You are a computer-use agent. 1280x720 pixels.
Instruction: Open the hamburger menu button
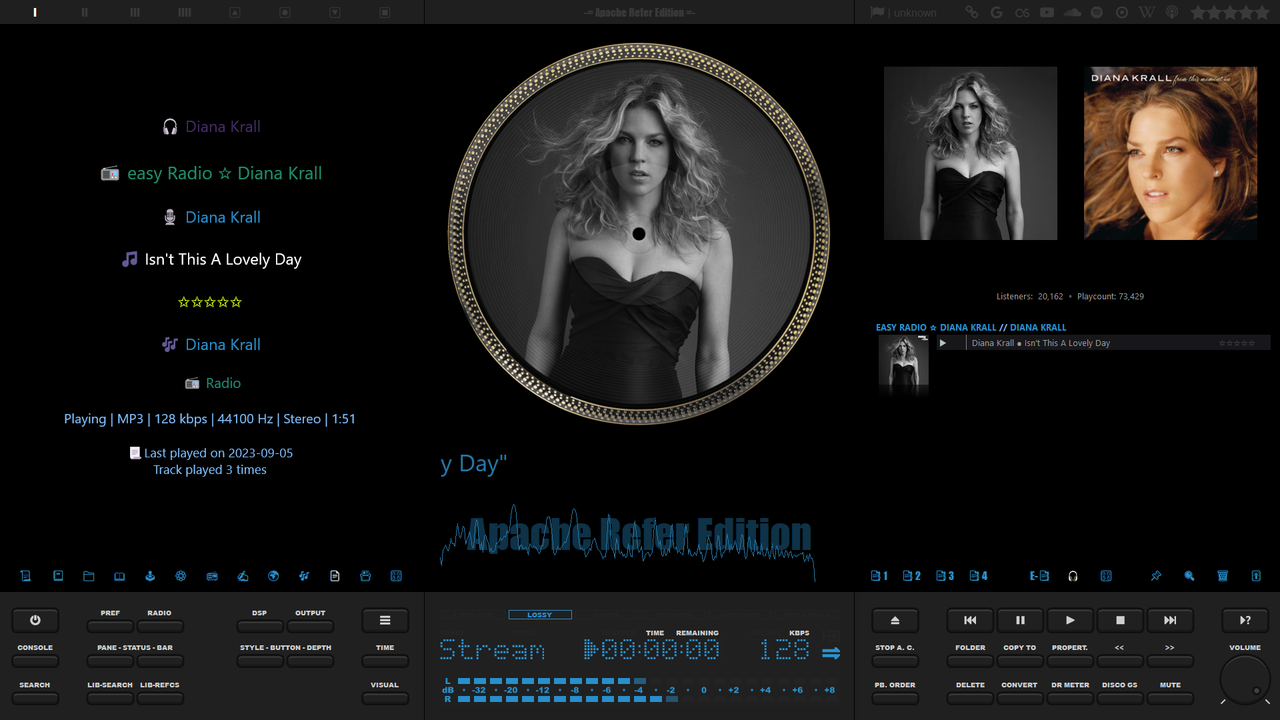385,619
